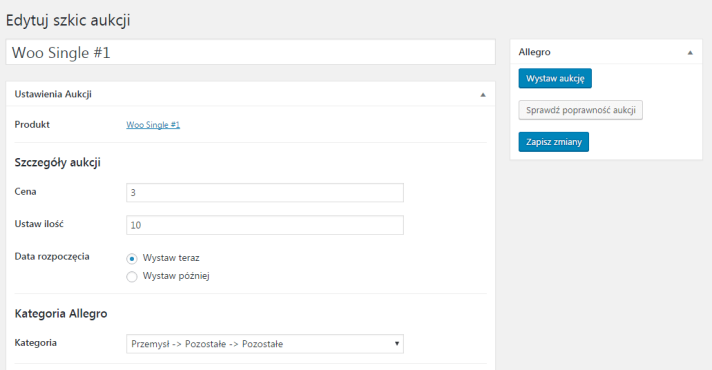Click the Edytuj szkic aukcji page title

[68, 20]
